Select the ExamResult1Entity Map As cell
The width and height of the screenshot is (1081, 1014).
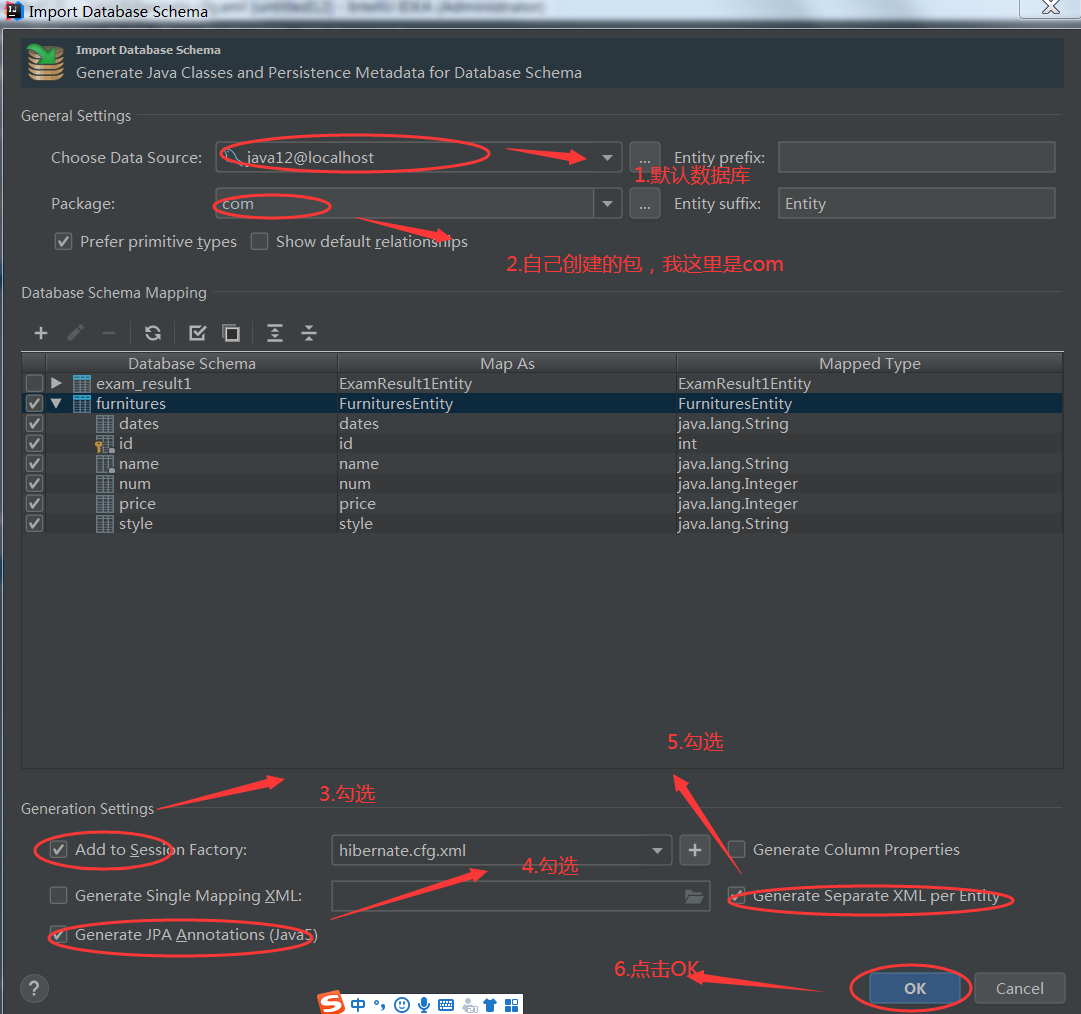[507, 383]
